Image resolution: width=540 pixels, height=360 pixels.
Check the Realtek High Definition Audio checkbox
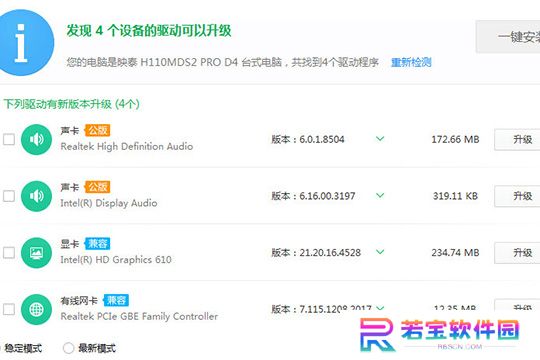click(x=9, y=140)
